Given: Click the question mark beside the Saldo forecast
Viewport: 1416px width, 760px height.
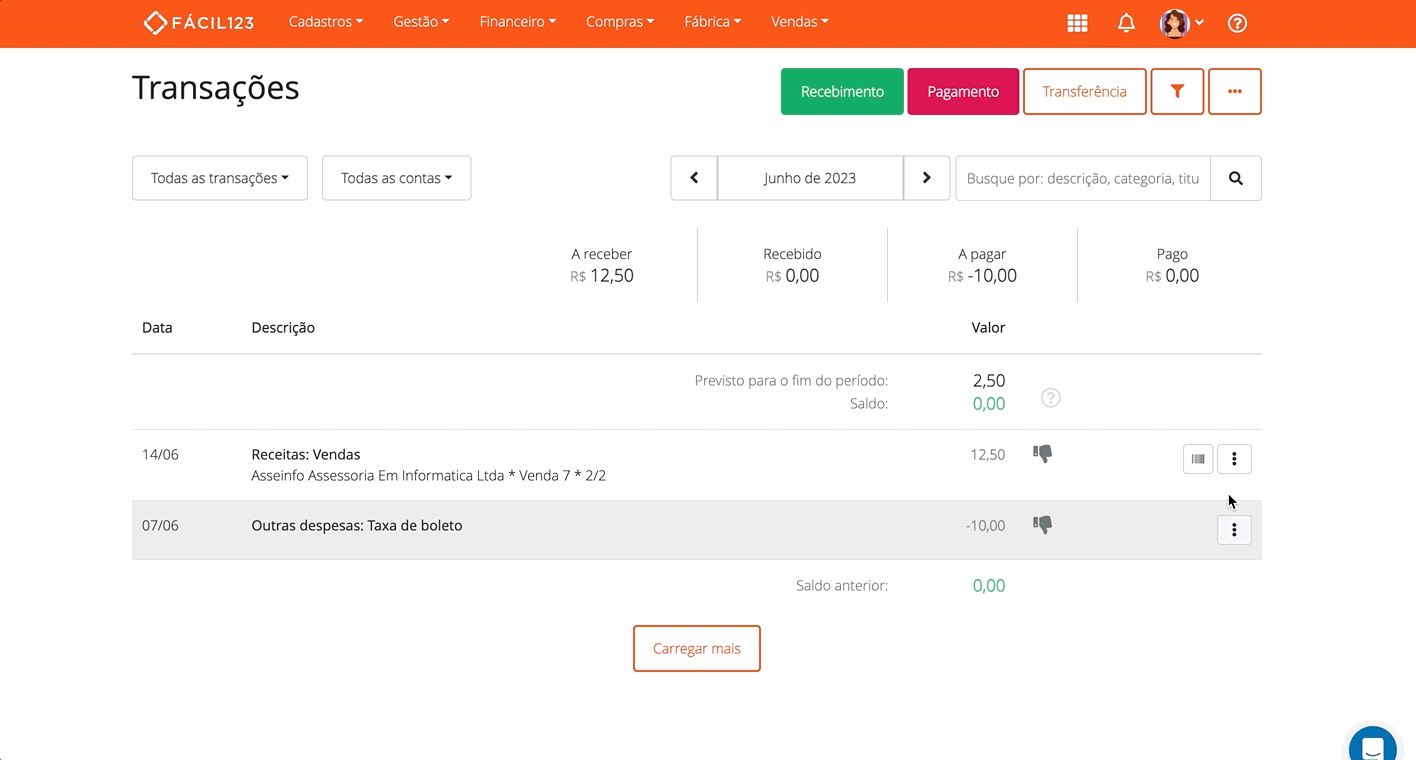Looking at the screenshot, I should pyautogui.click(x=1050, y=397).
